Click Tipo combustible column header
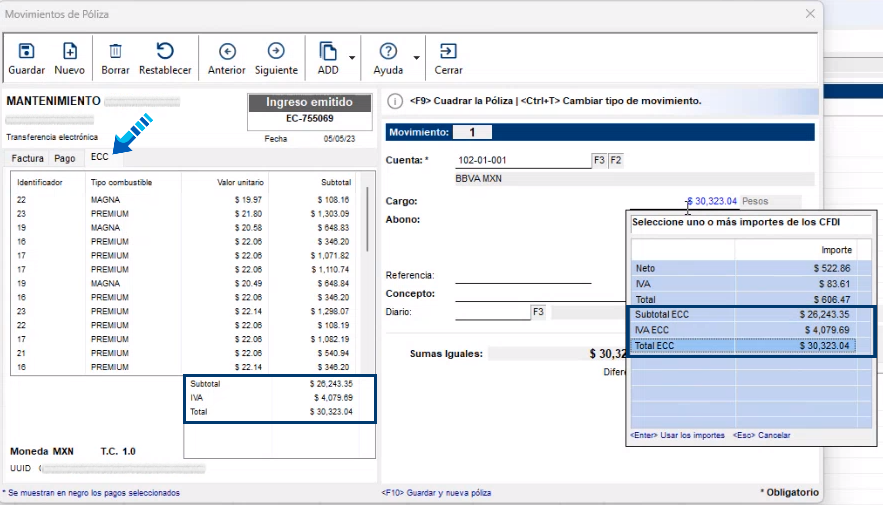883x505 pixels. tap(122, 182)
